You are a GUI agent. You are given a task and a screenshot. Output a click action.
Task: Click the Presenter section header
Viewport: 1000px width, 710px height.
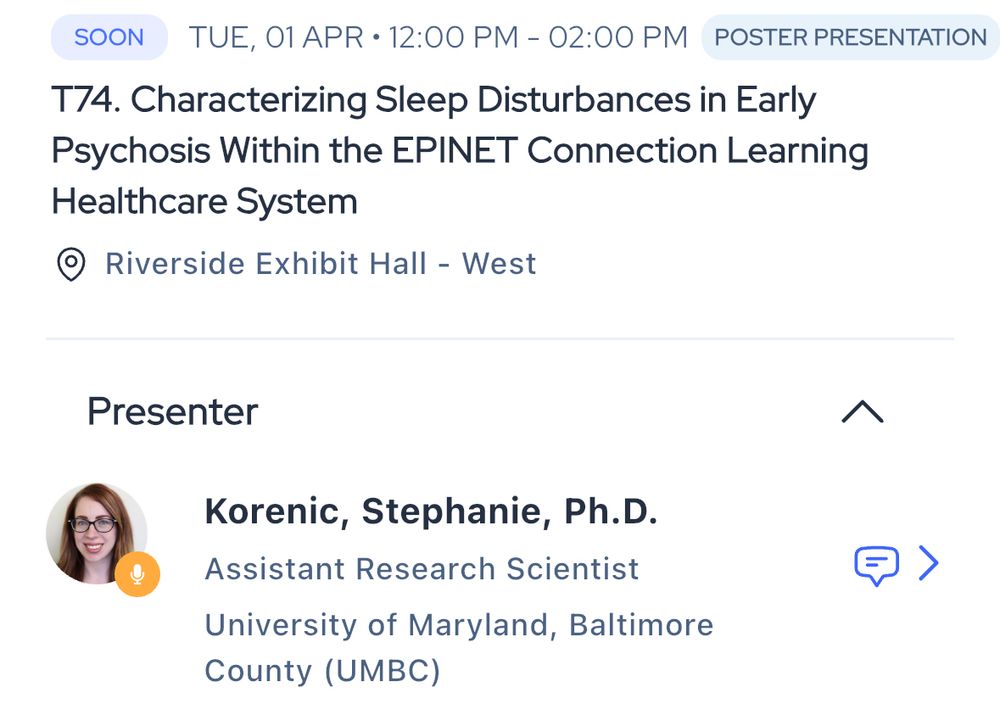[172, 411]
